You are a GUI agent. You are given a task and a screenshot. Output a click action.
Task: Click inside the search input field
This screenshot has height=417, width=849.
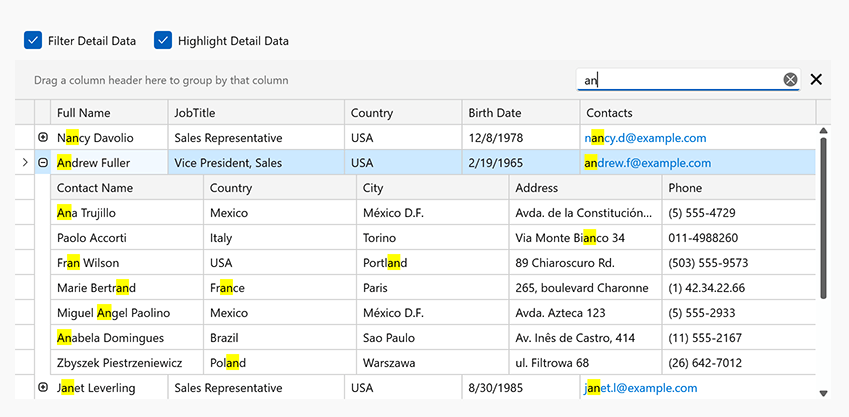tap(680, 80)
